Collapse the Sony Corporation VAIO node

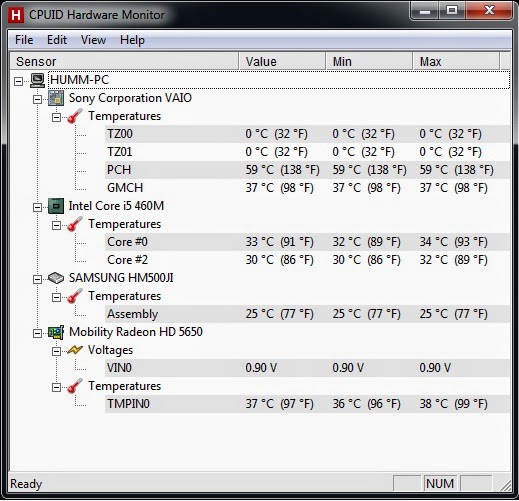point(38,99)
